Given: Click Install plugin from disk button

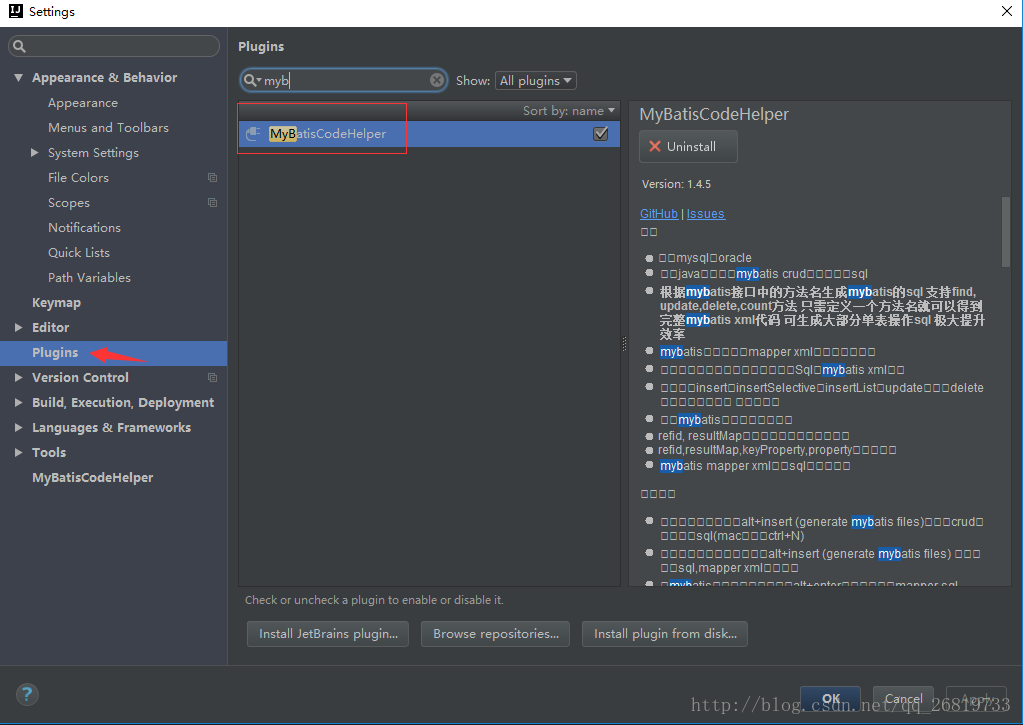Looking at the screenshot, I should coord(665,634).
